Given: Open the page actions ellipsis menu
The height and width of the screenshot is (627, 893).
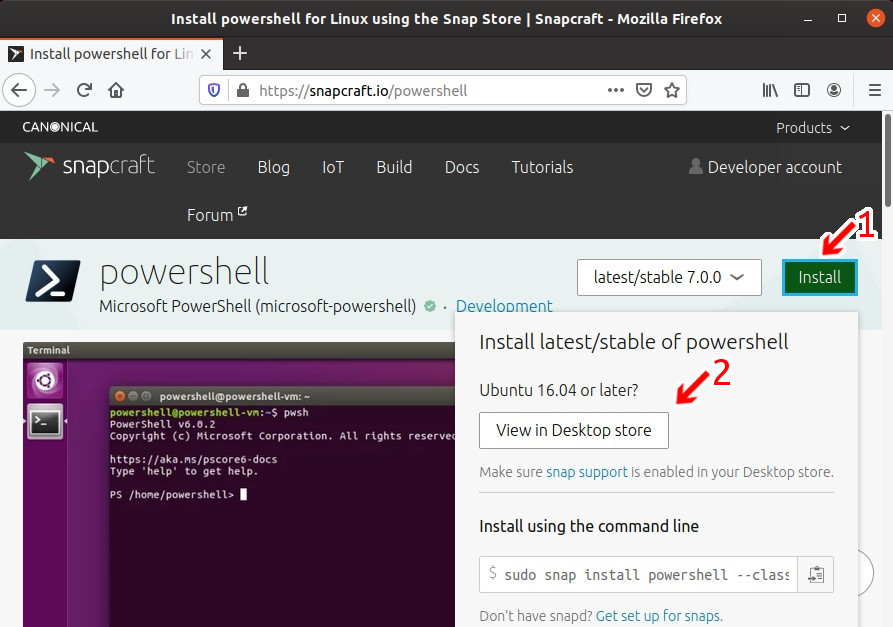Looking at the screenshot, I should click(615, 90).
